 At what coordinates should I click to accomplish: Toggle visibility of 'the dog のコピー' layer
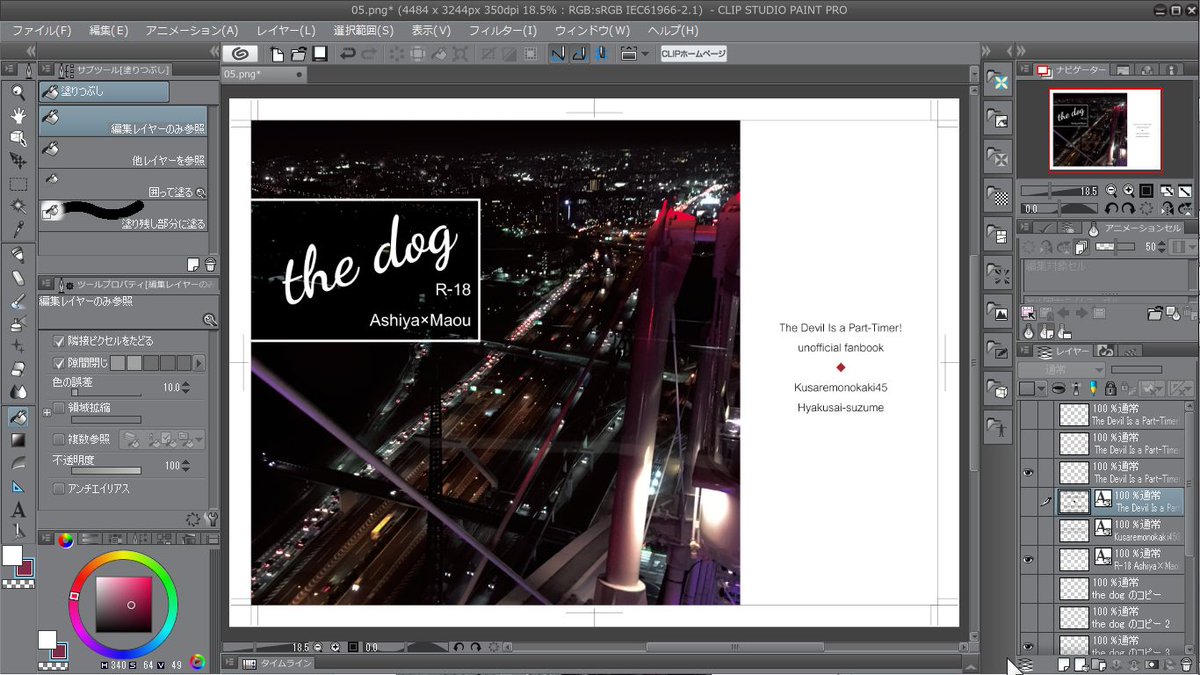(x=1028, y=589)
